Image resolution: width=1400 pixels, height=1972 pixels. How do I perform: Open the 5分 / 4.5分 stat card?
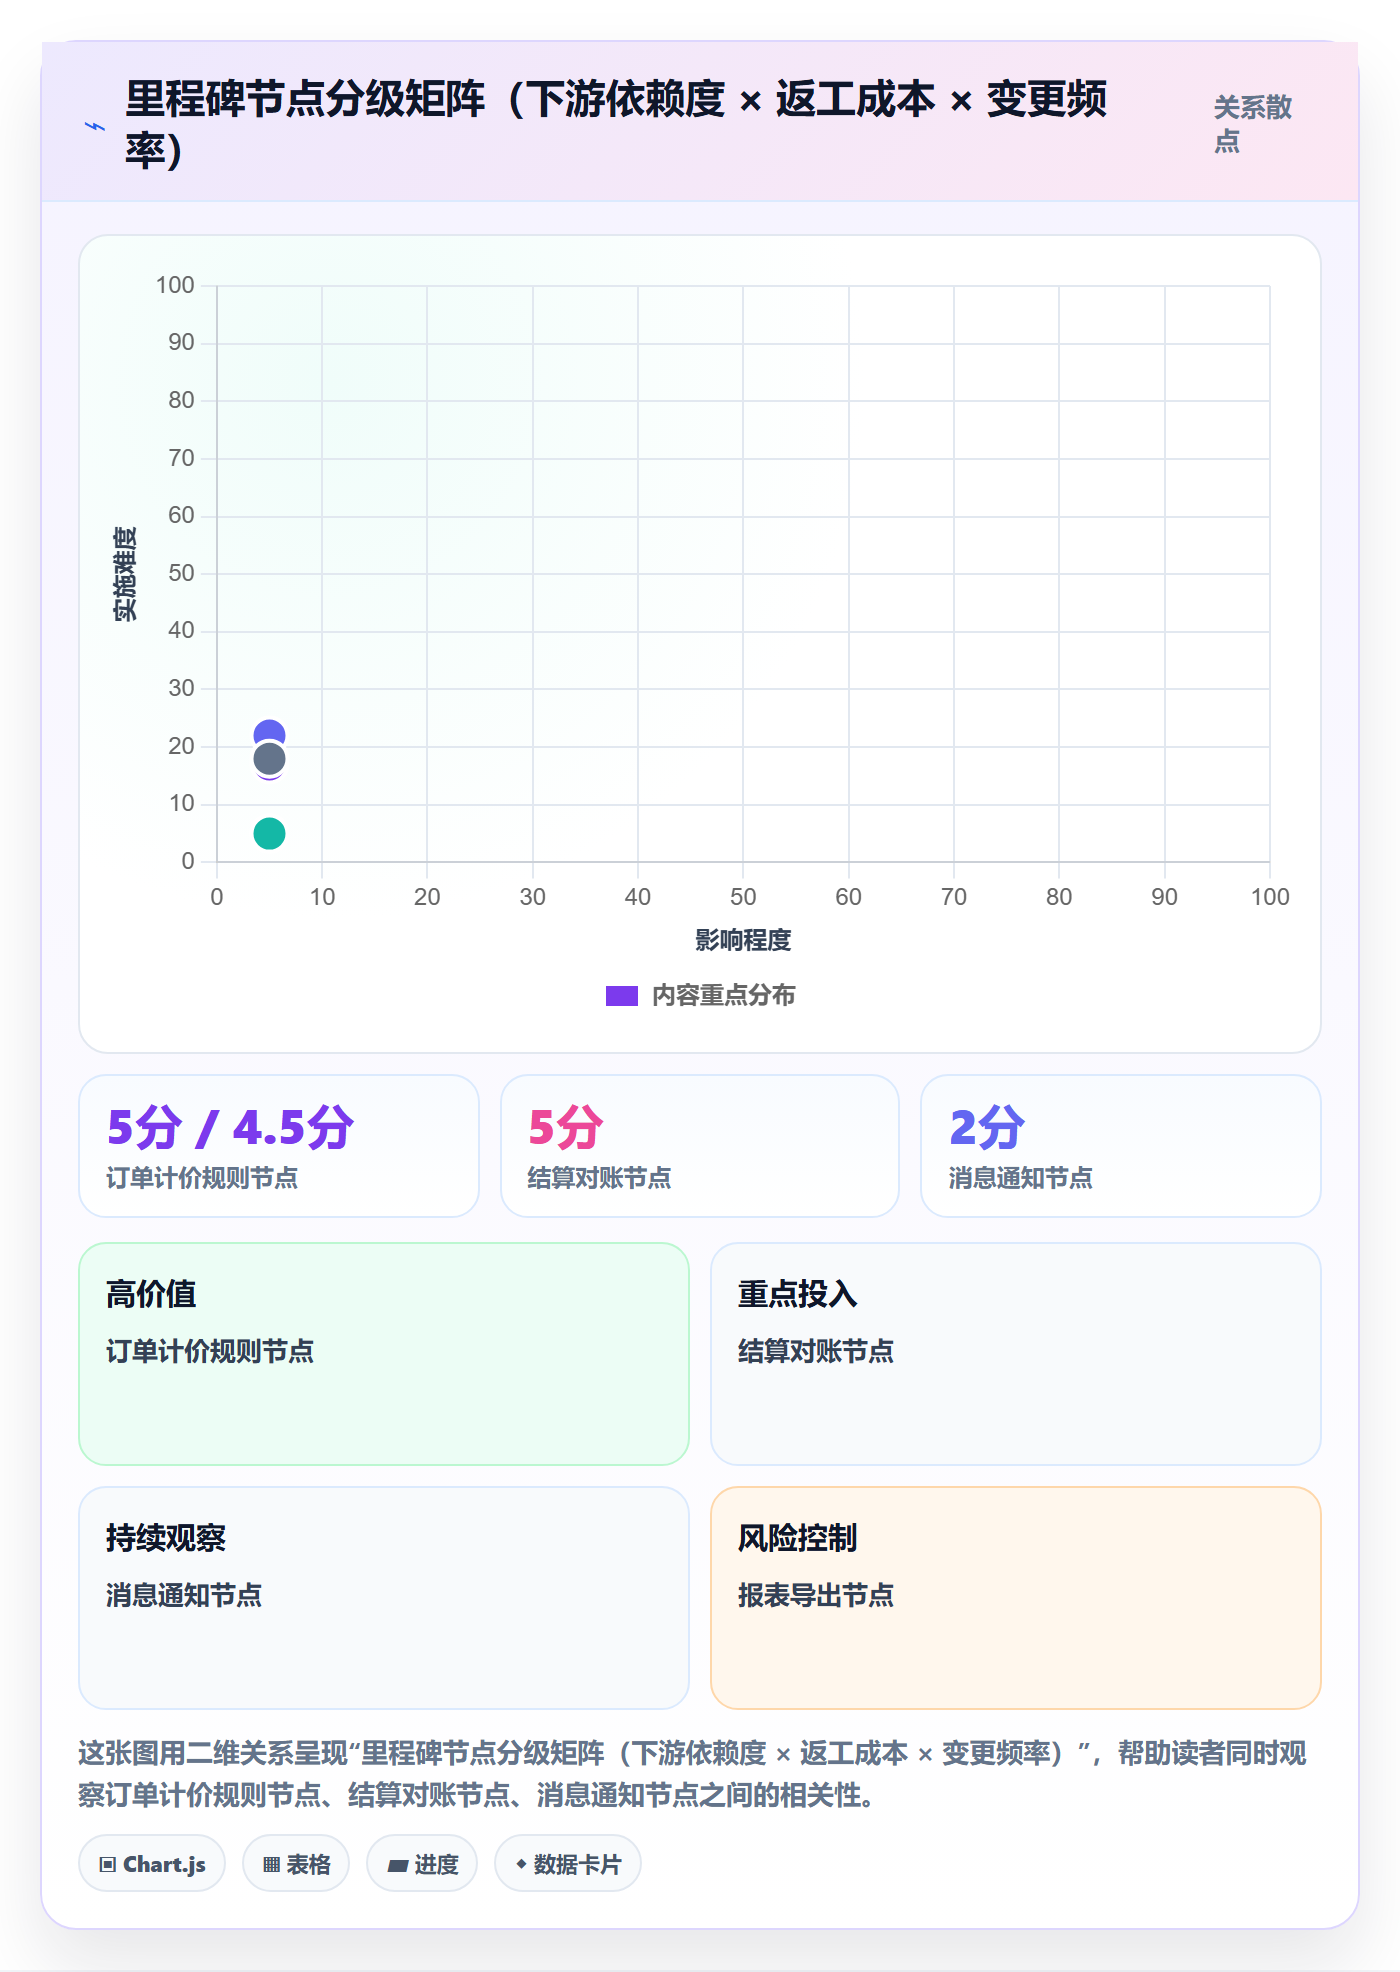pyautogui.click(x=279, y=1146)
